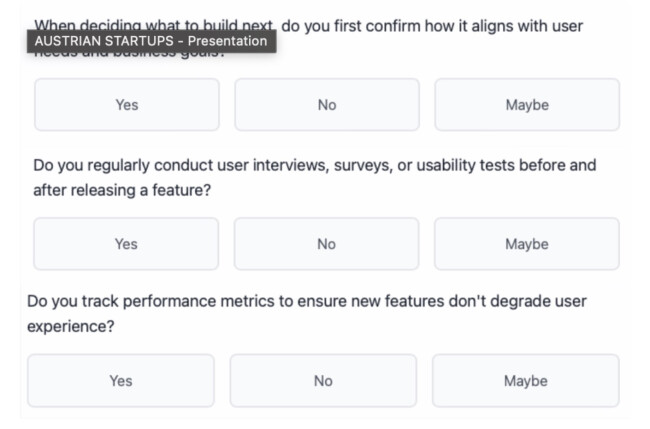Select No for the performance metrics question
Screen dimensions: 650x429
(x=323, y=381)
